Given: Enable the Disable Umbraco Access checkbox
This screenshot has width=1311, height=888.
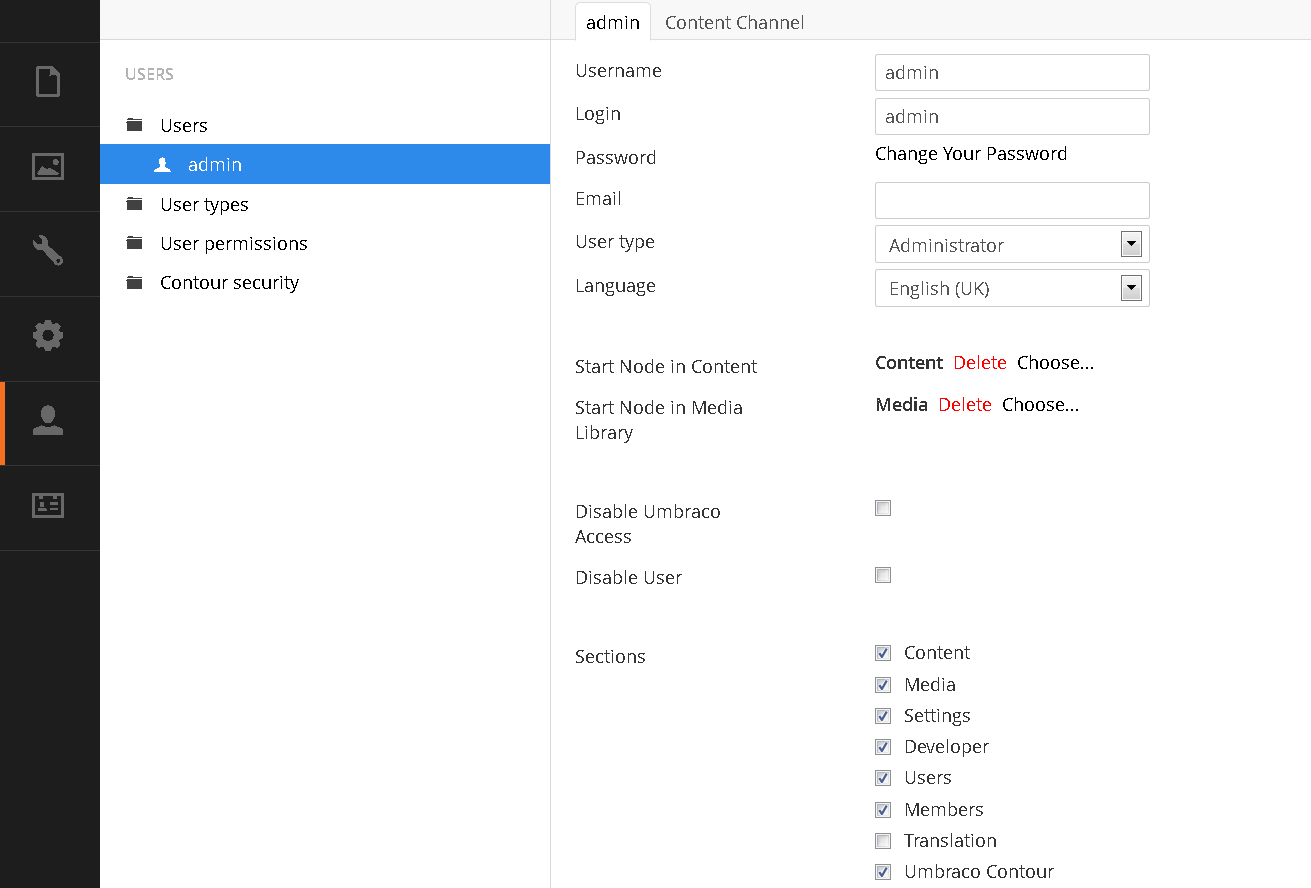Looking at the screenshot, I should click(x=883, y=508).
